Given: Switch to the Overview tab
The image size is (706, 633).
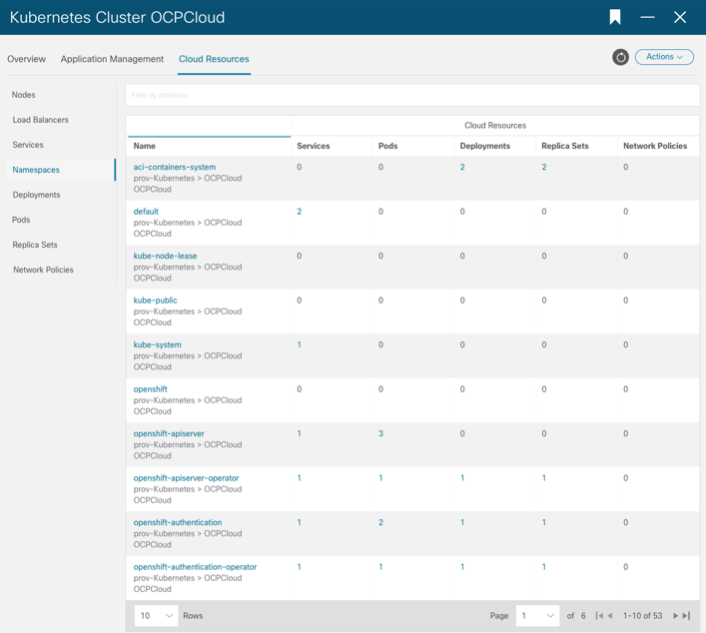Looking at the screenshot, I should click(26, 59).
